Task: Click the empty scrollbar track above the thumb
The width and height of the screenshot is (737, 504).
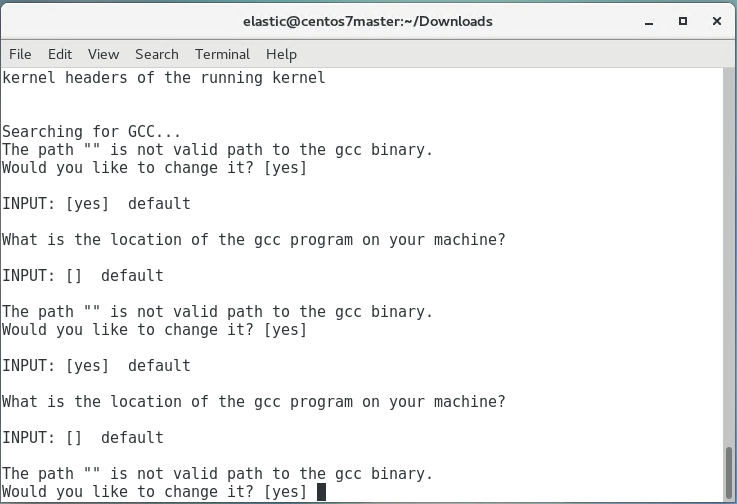Action: 729,250
